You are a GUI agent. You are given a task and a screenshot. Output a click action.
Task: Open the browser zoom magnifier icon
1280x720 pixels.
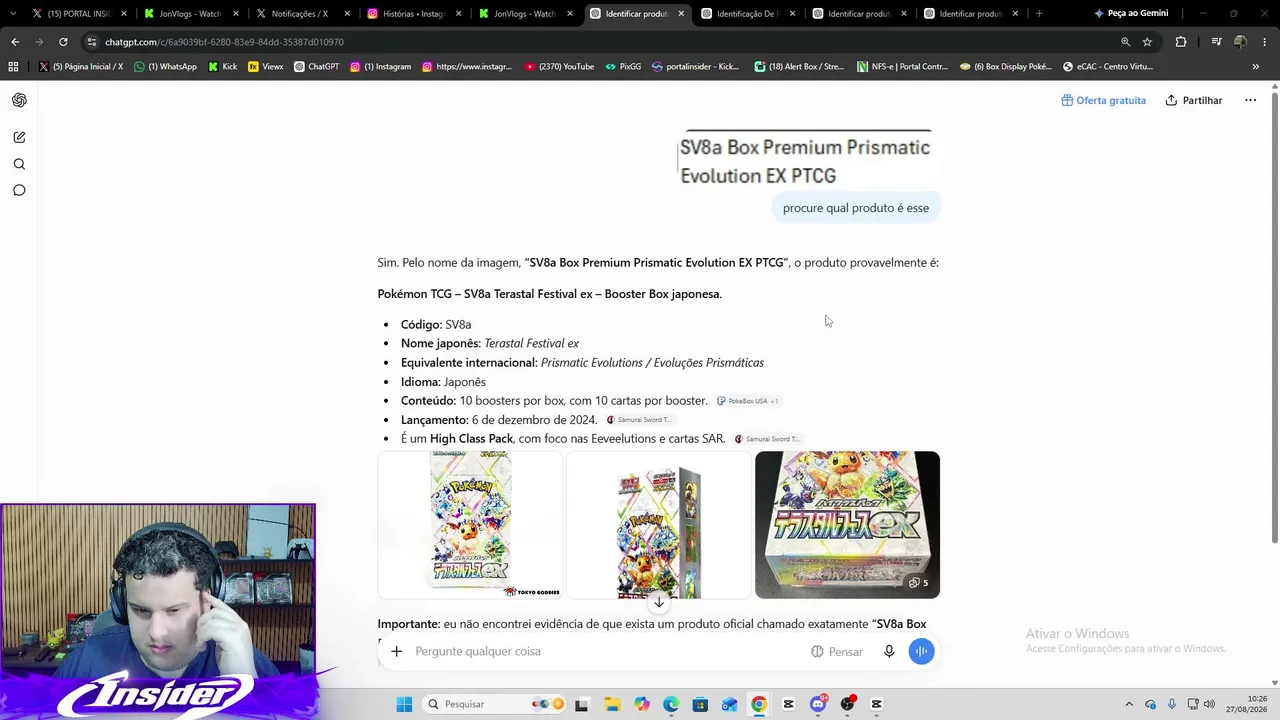tap(1125, 42)
